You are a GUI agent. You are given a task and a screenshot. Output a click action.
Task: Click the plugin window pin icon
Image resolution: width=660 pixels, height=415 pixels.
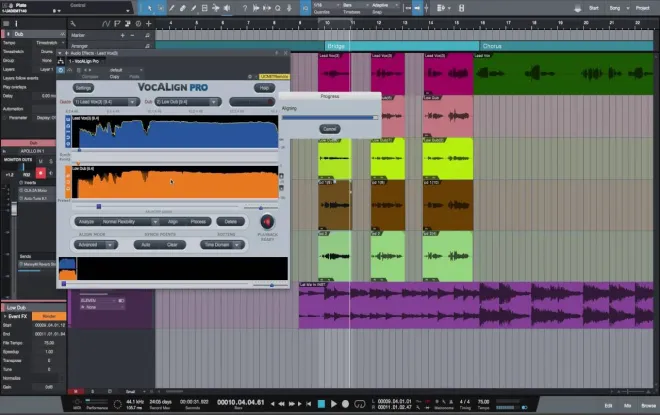[277, 53]
